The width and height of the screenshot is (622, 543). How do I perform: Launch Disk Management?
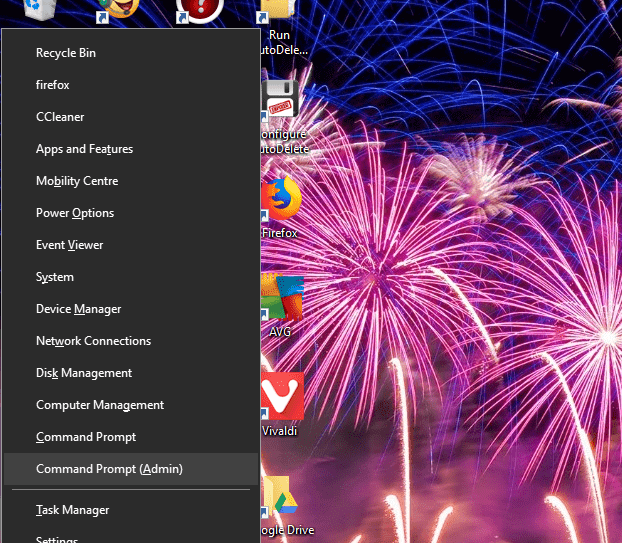[x=131, y=373]
